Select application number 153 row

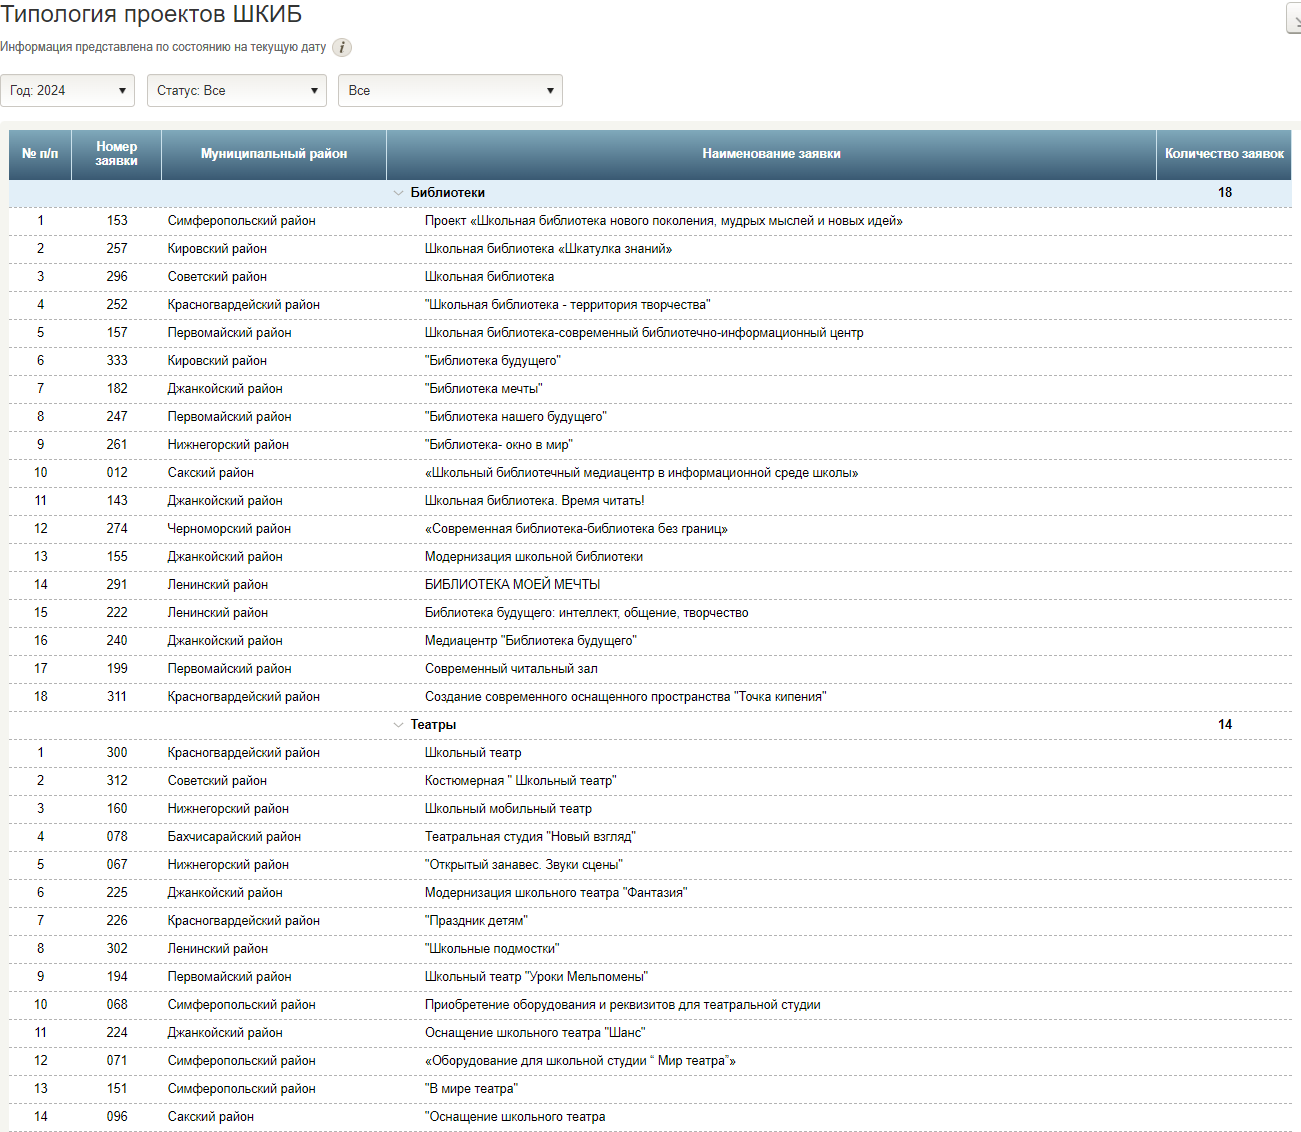coord(117,221)
